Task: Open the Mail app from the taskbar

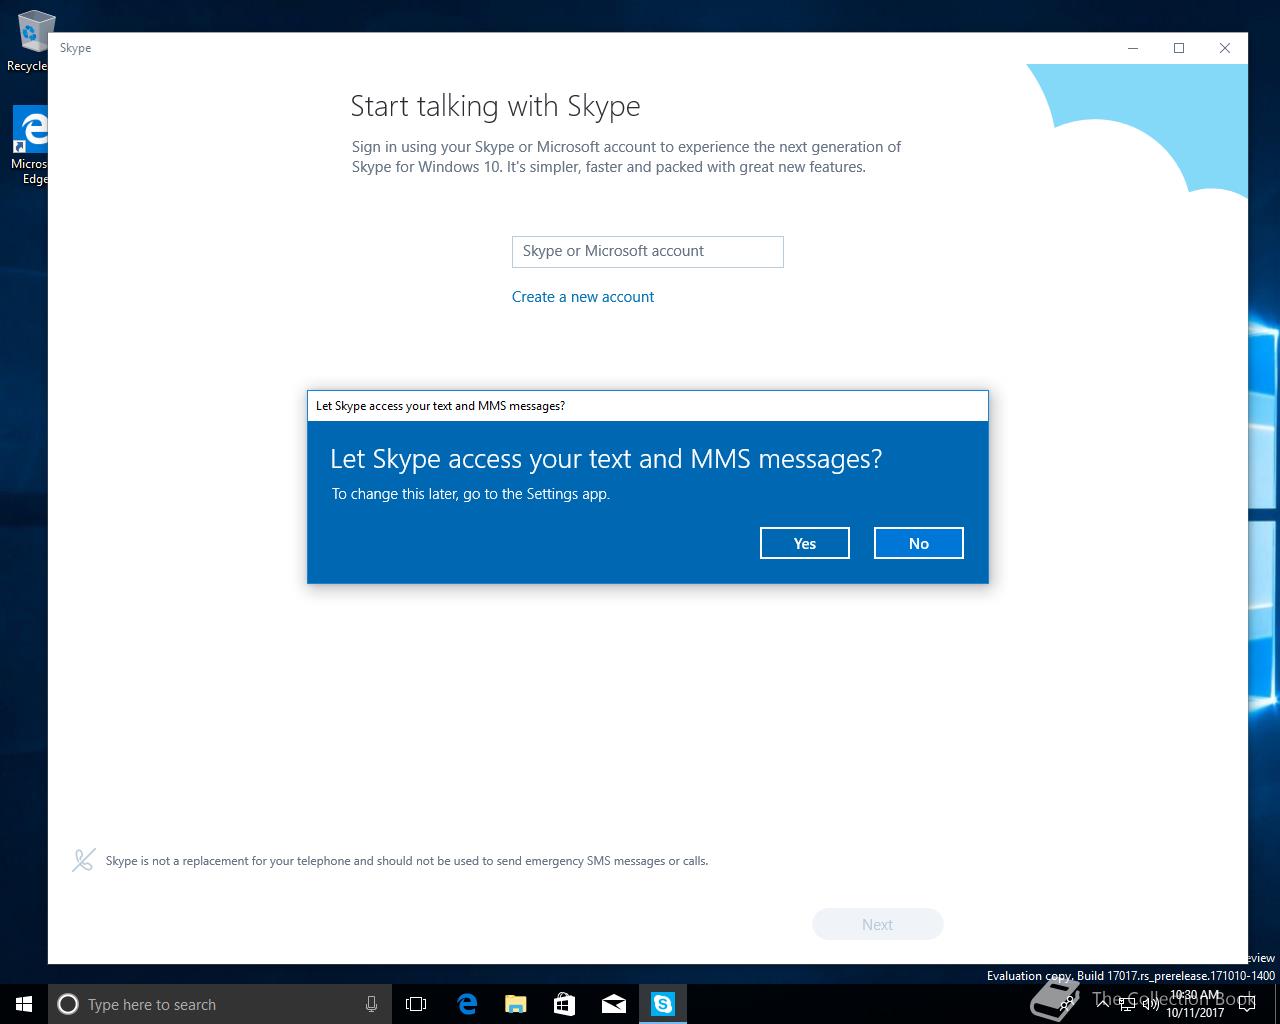Action: point(613,1004)
